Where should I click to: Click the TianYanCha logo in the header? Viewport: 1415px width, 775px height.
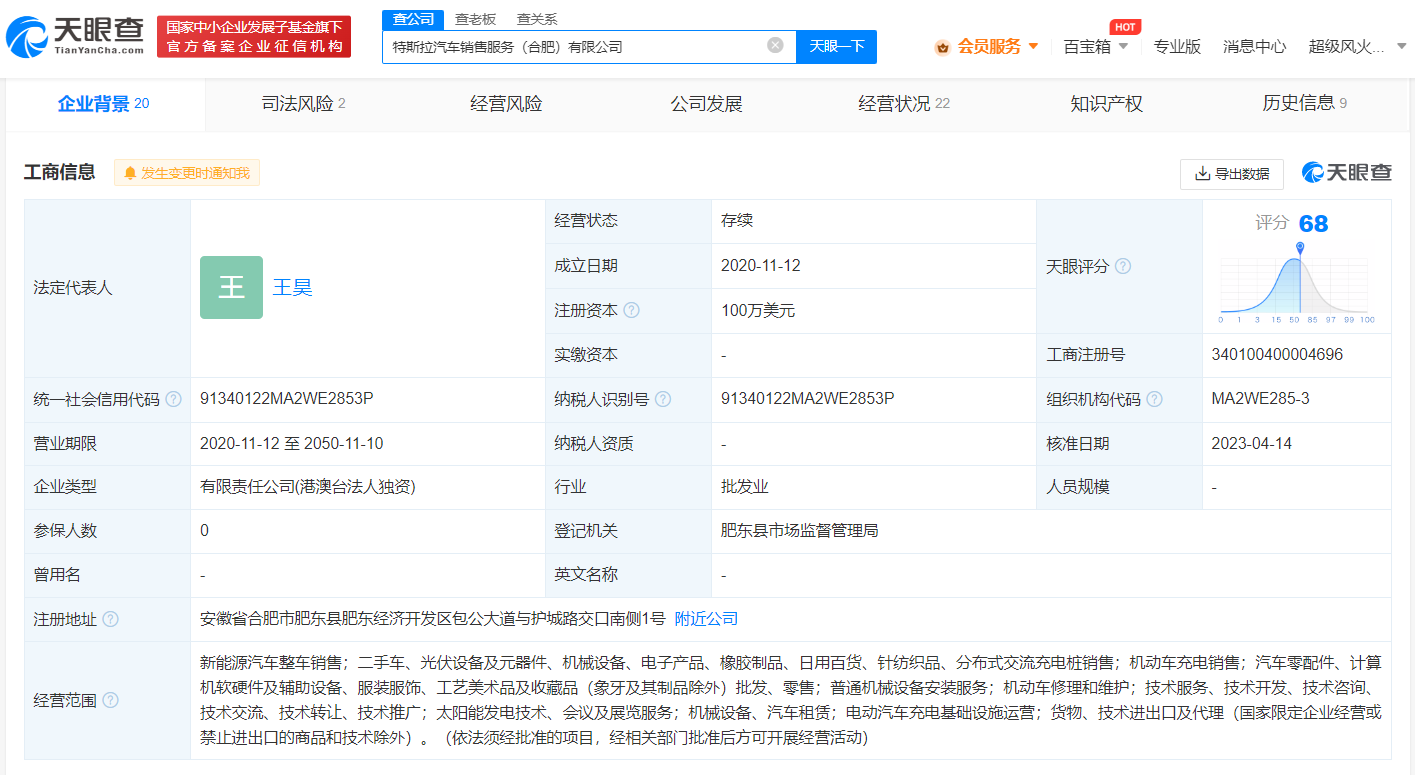pos(75,37)
